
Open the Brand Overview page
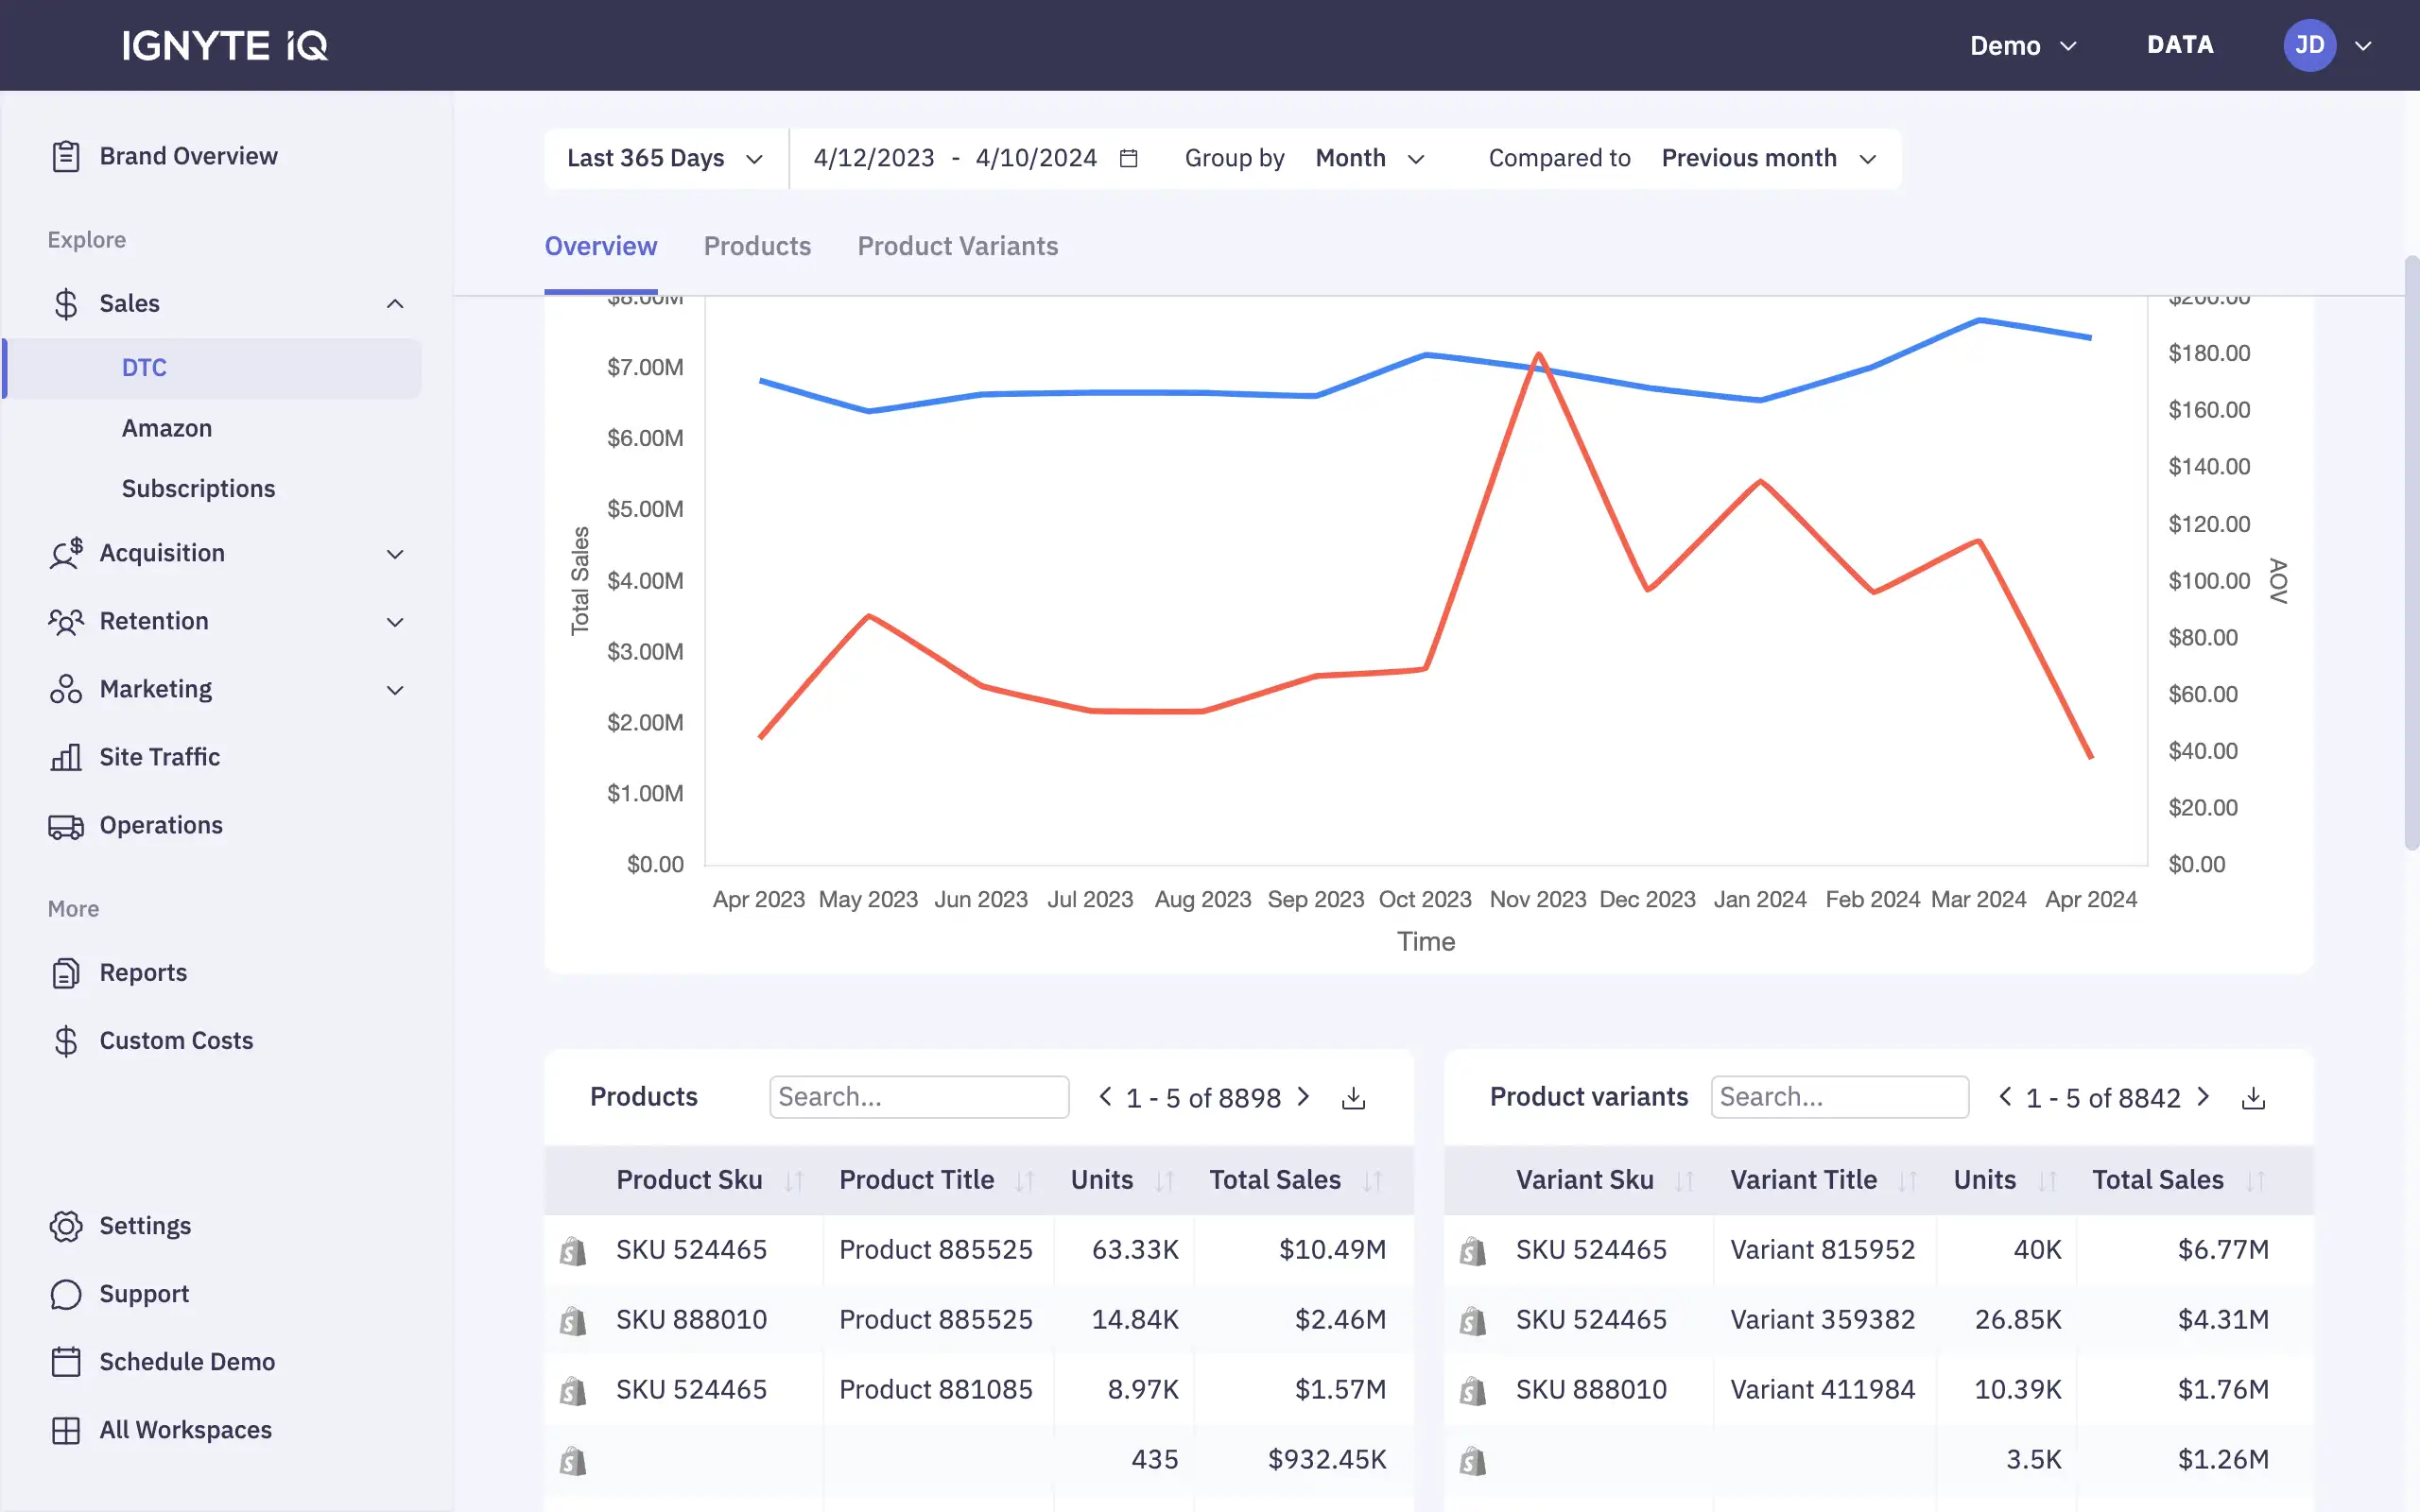click(188, 156)
